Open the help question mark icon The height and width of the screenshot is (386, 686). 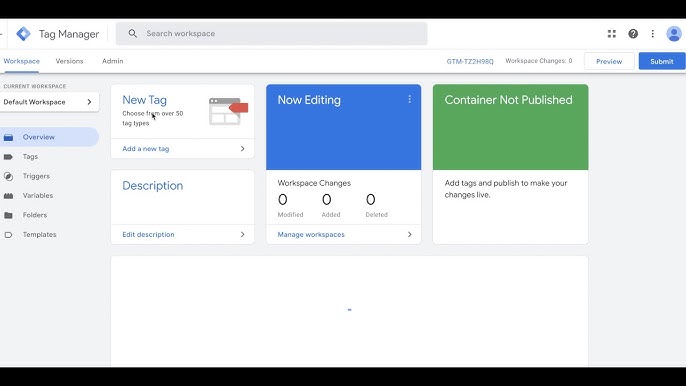(x=633, y=34)
